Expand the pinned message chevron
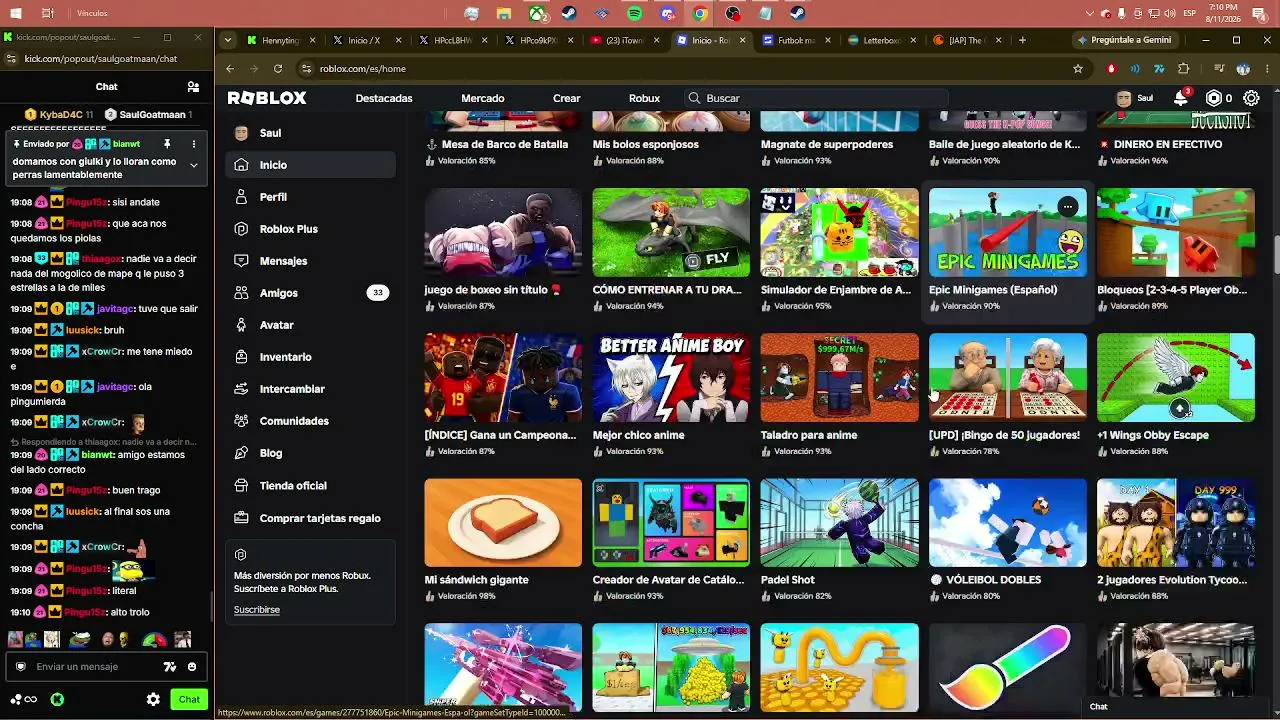Image resolution: width=1280 pixels, height=720 pixels. coord(194,165)
